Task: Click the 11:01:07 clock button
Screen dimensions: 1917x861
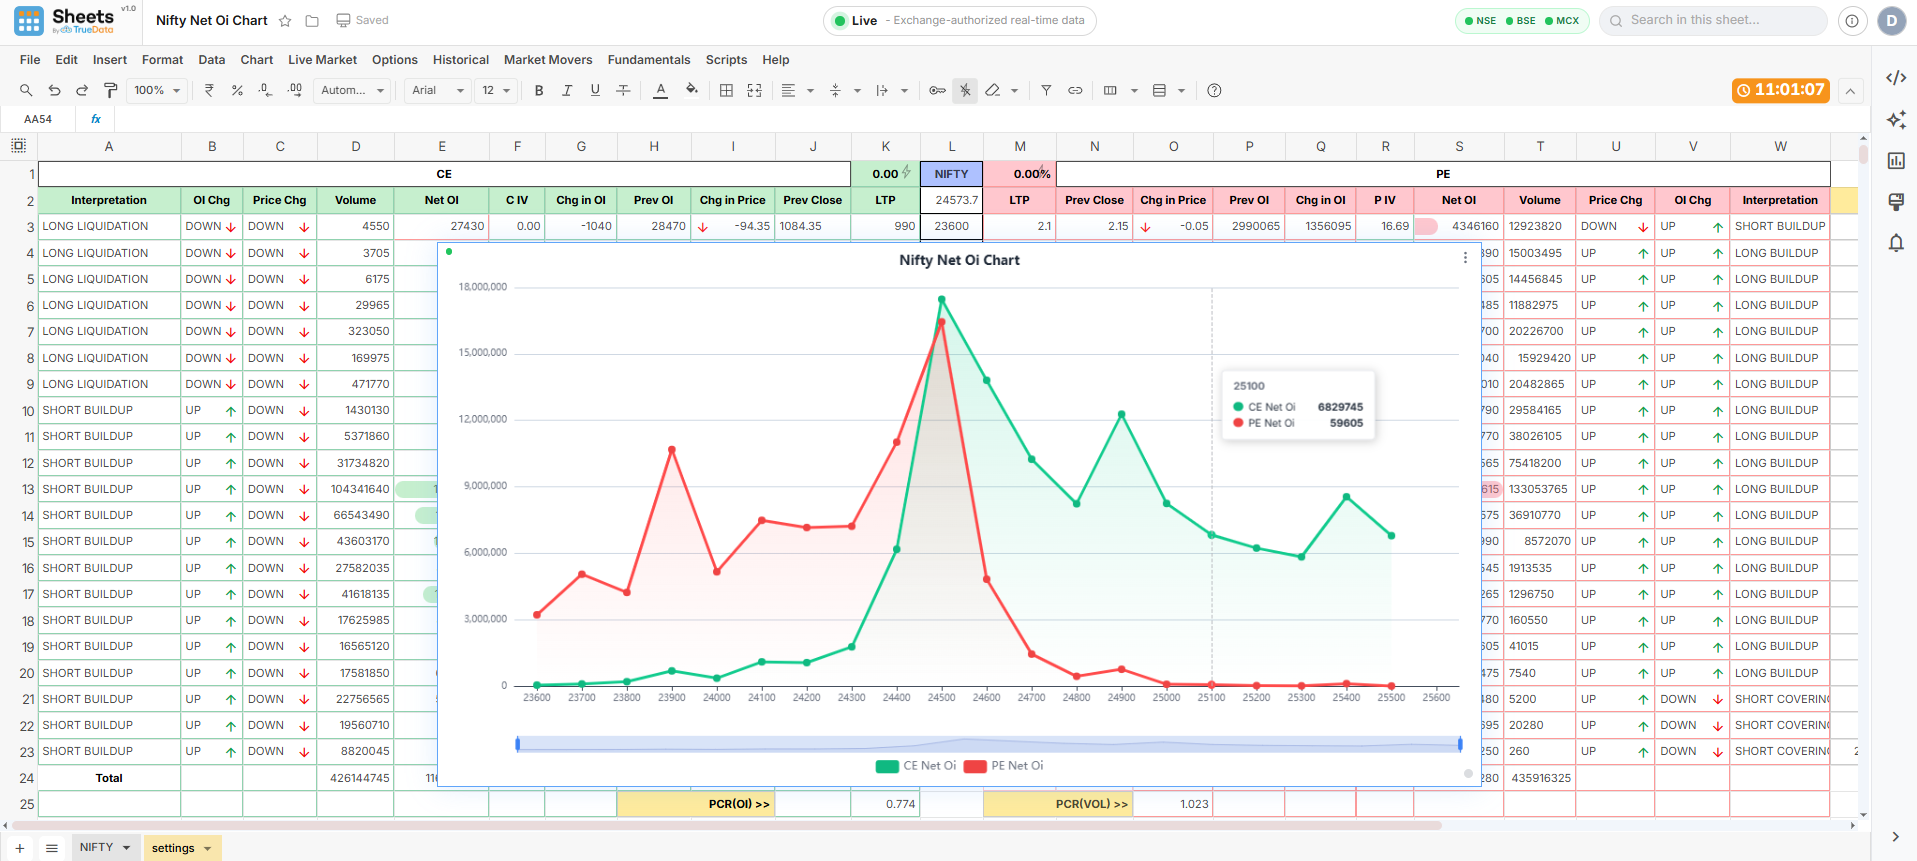Action: (x=1781, y=90)
